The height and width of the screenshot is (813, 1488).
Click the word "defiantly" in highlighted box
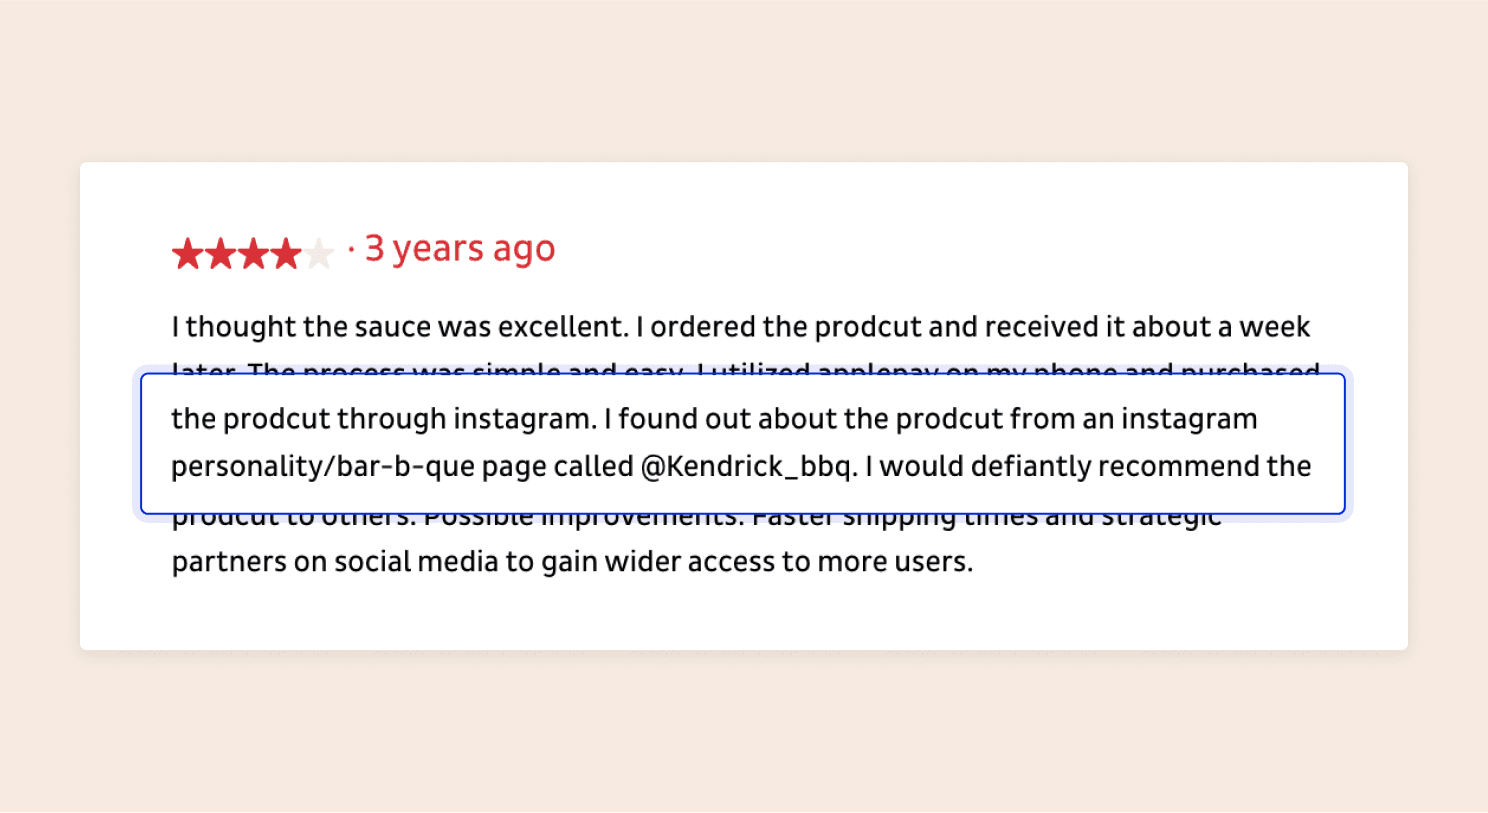tap(1026, 467)
